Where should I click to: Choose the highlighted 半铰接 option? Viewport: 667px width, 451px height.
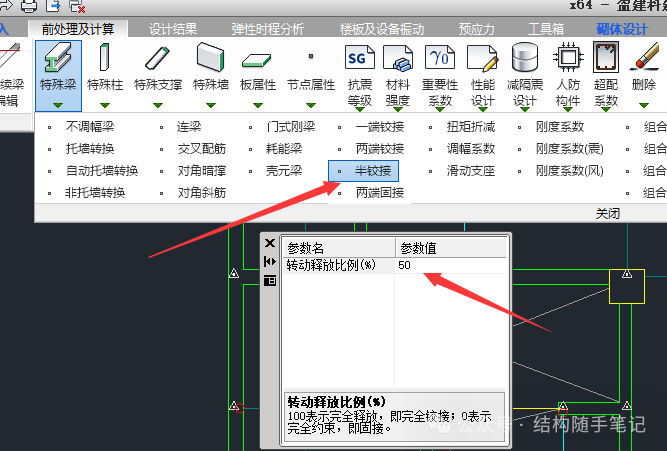coord(363,171)
